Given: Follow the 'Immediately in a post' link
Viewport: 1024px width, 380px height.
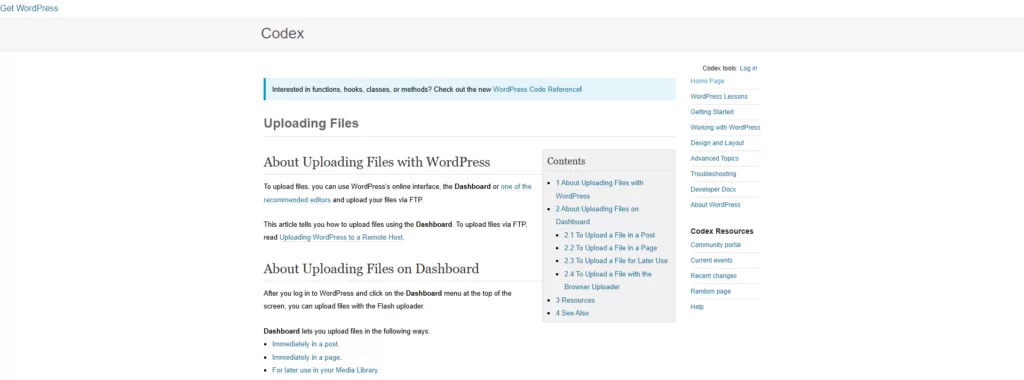Looking at the screenshot, I should [x=306, y=344].
